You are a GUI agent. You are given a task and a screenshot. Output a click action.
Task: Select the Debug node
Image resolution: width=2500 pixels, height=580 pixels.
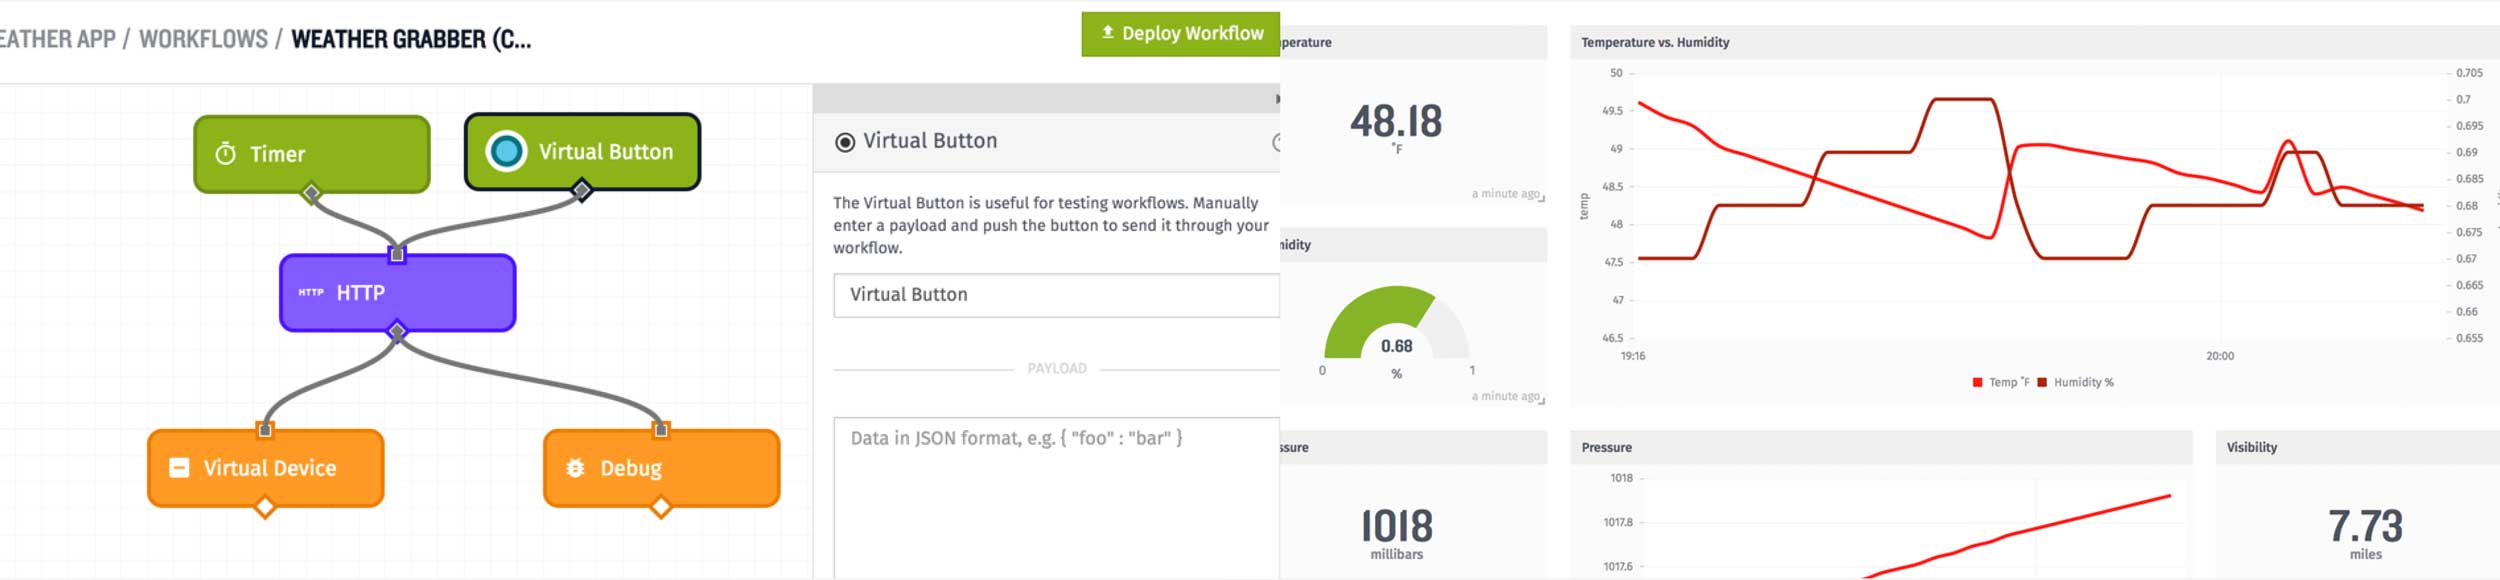[661, 468]
